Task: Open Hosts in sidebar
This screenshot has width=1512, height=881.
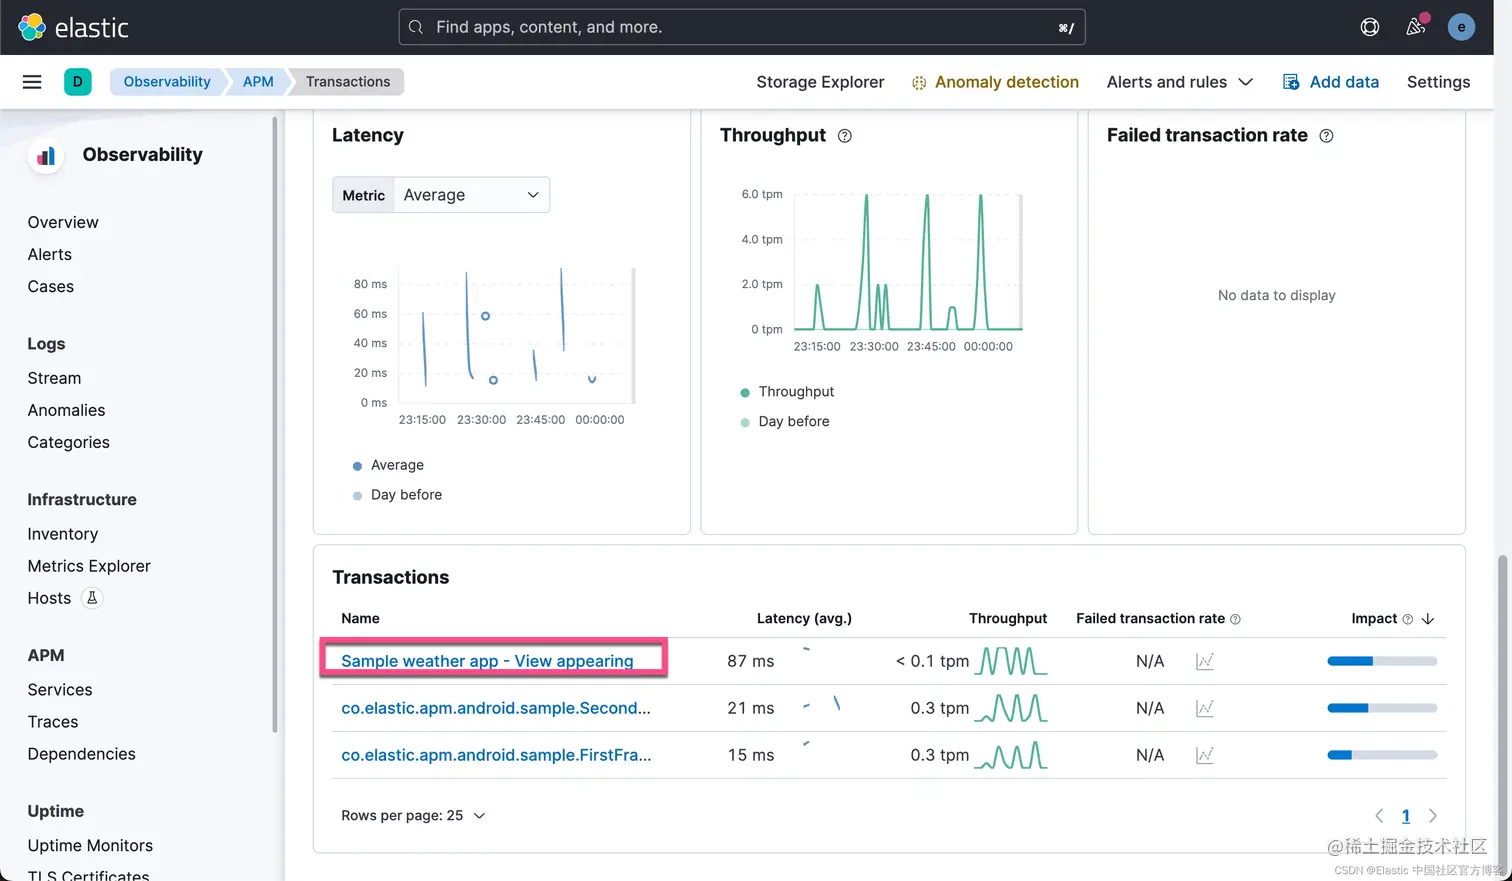Action: coord(49,598)
